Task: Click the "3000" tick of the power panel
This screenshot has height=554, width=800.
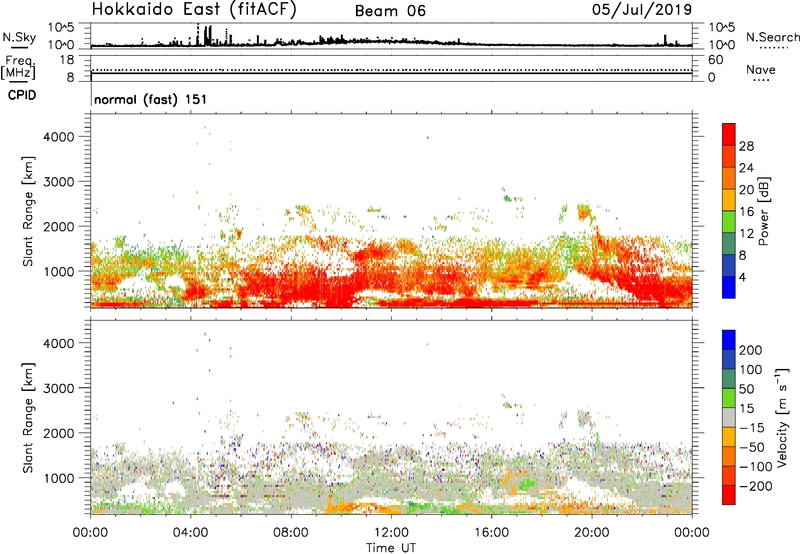Action: (x=58, y=182)
